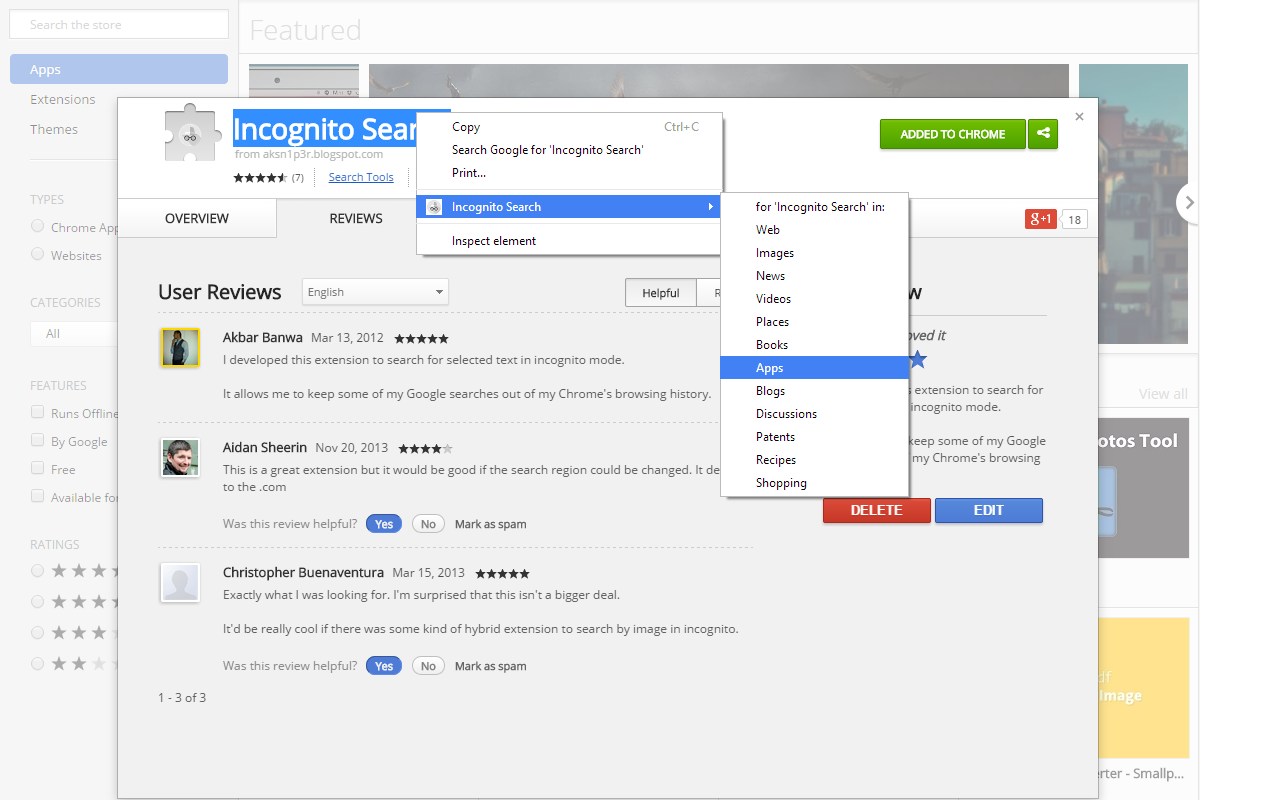Screen dimensions: 1280x800
Task: Click Aidan Sheerin's avatar
Action: click(180, 458)
